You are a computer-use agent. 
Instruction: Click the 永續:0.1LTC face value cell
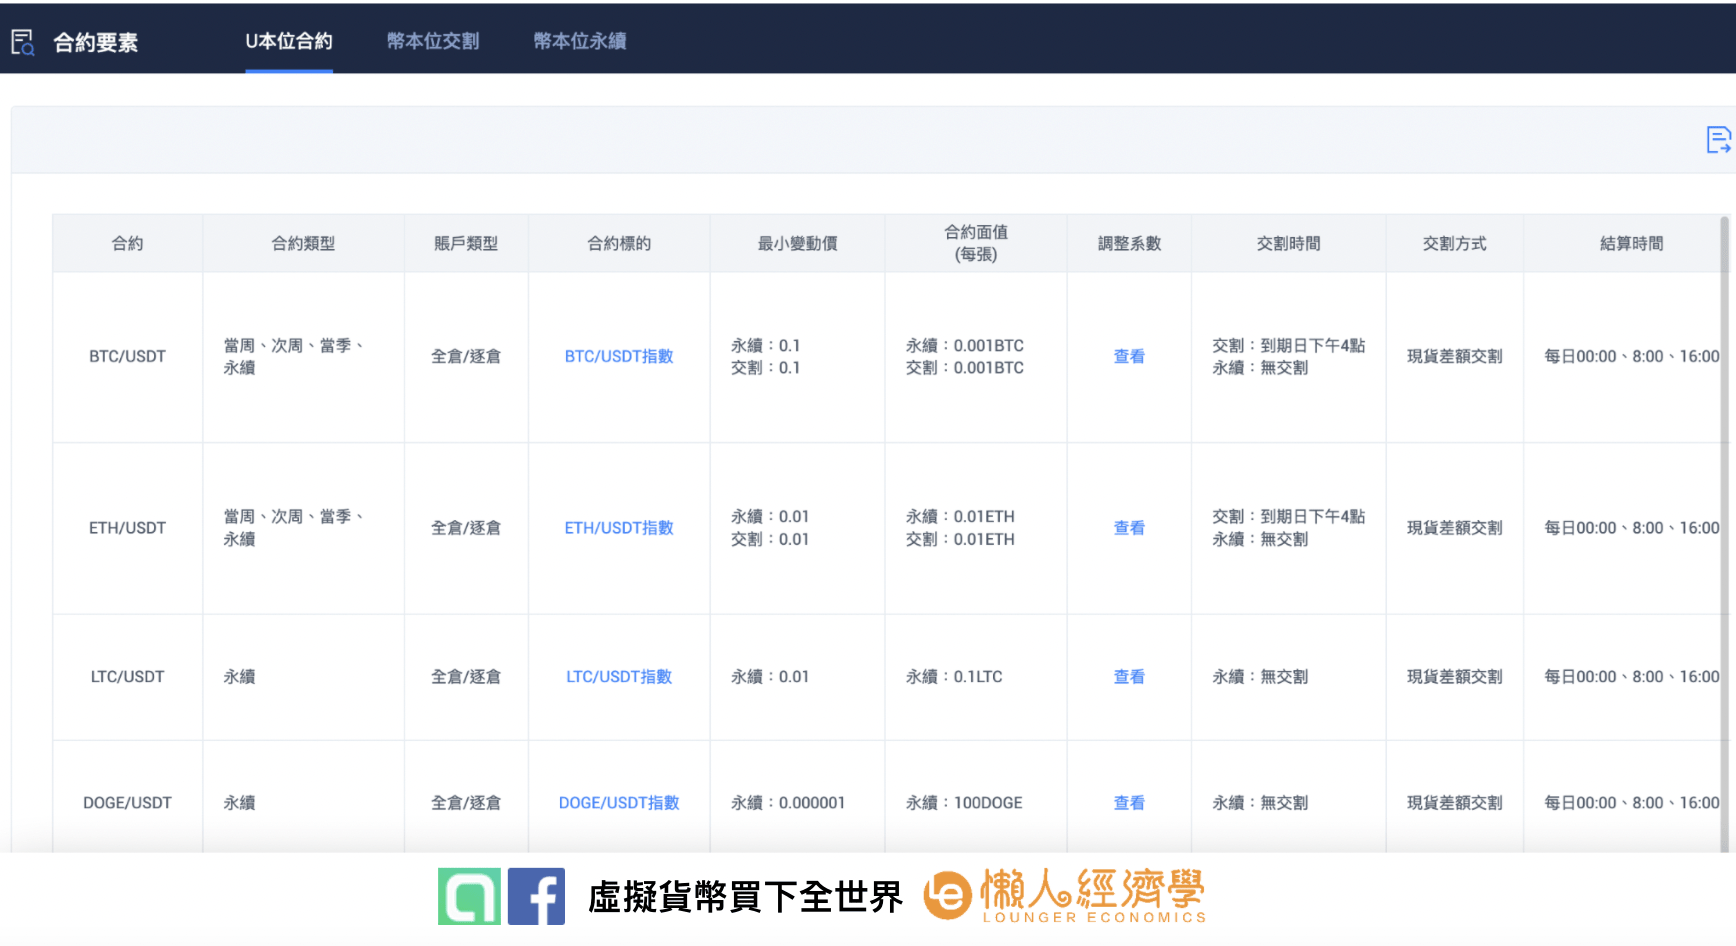tap(954, 677)
